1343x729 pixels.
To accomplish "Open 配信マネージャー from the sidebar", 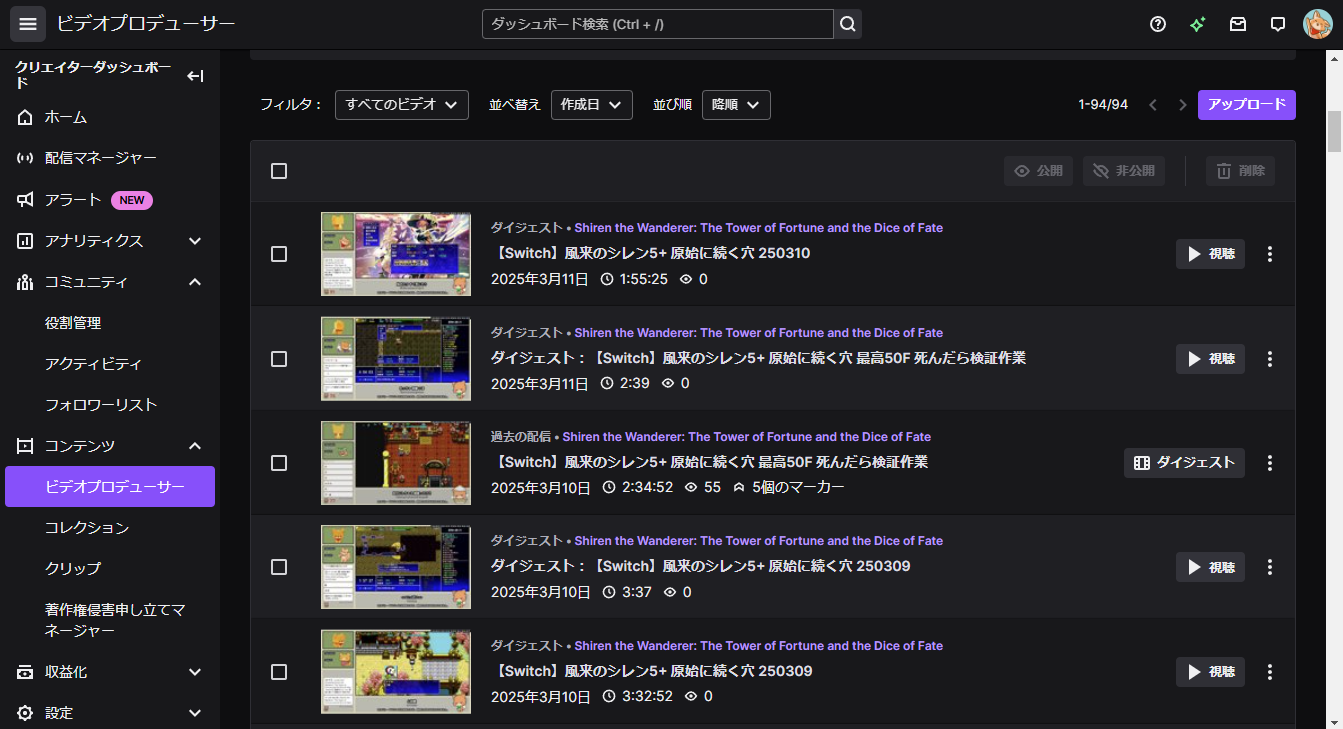I will (100, 158).
